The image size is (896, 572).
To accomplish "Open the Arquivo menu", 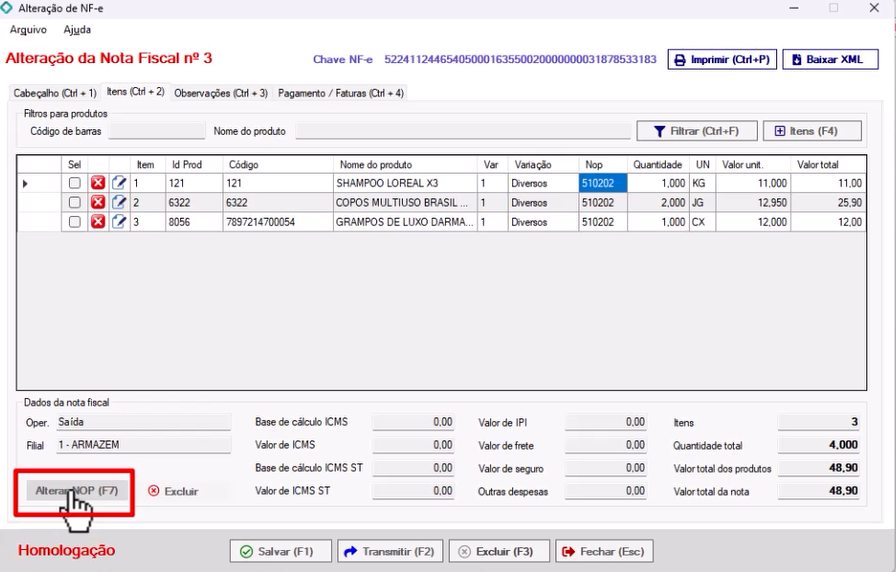I will (28, 30).
